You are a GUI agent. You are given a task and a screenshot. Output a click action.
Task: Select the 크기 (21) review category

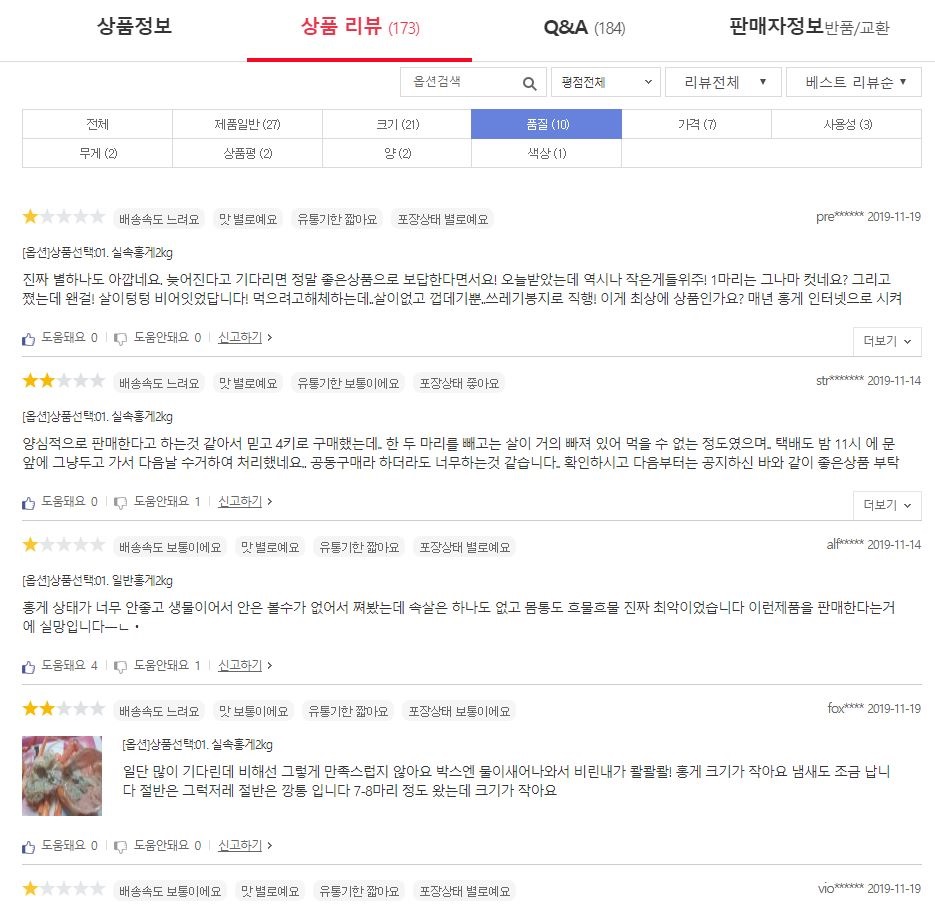(x=397, y=124)
